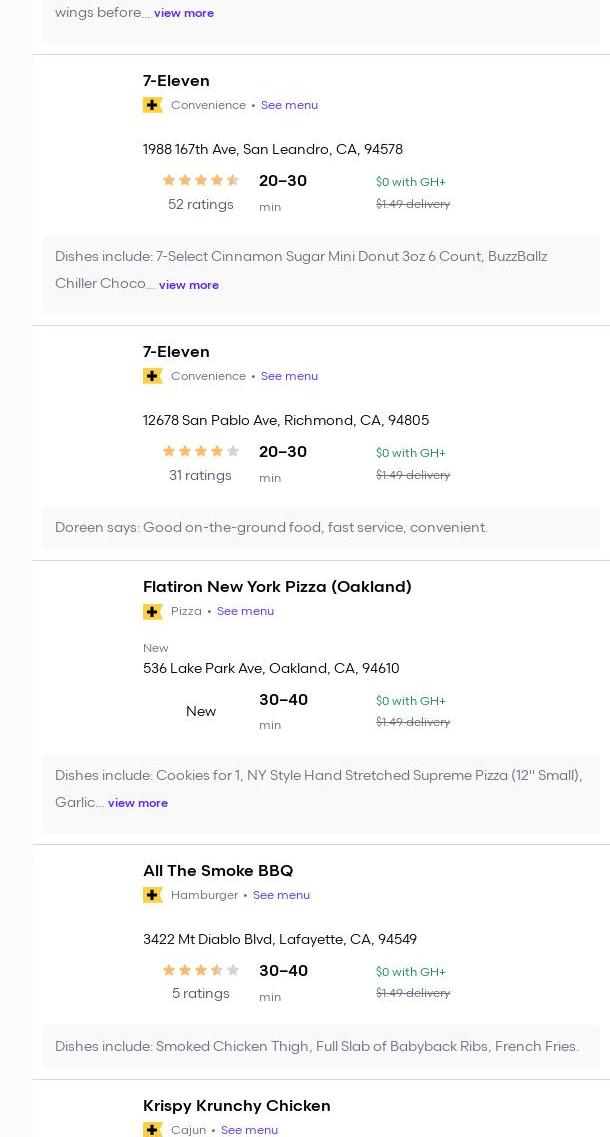
Task: Select Krispy Krunchy Chicken restaurant name
Action: [x=236, y=1106]
